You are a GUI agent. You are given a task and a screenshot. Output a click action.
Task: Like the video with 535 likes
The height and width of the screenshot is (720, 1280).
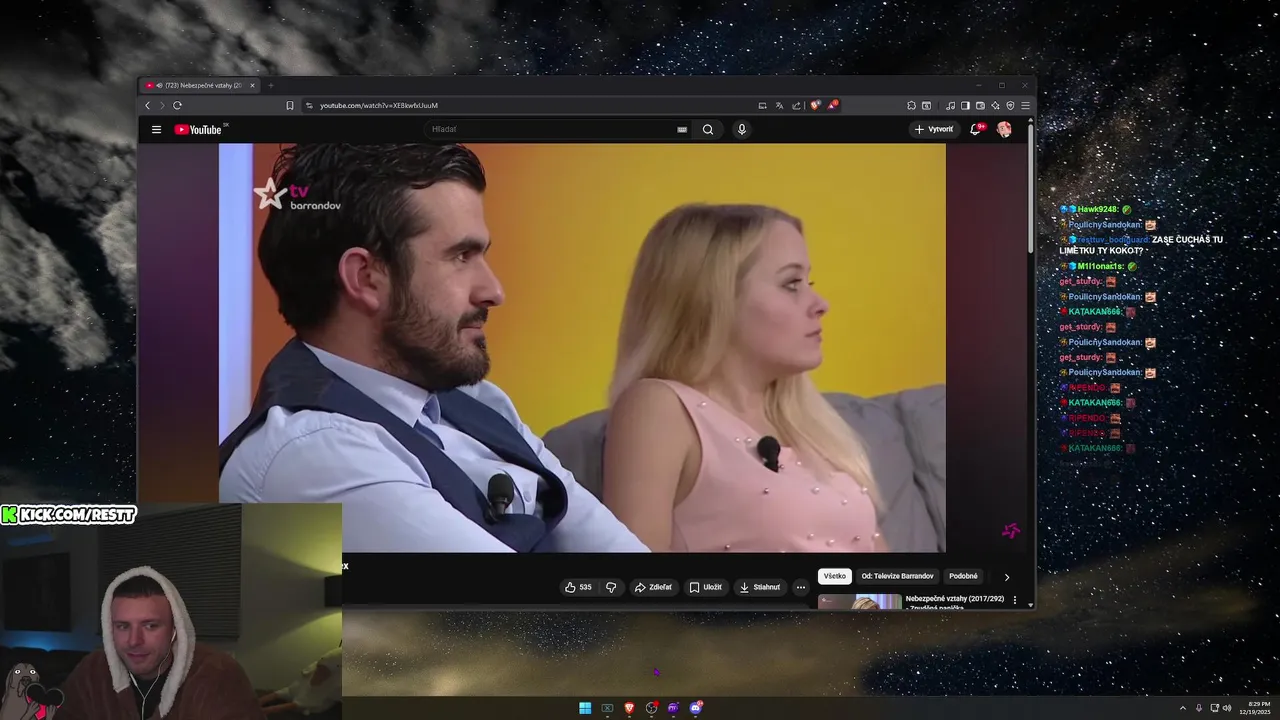(578, 587)
